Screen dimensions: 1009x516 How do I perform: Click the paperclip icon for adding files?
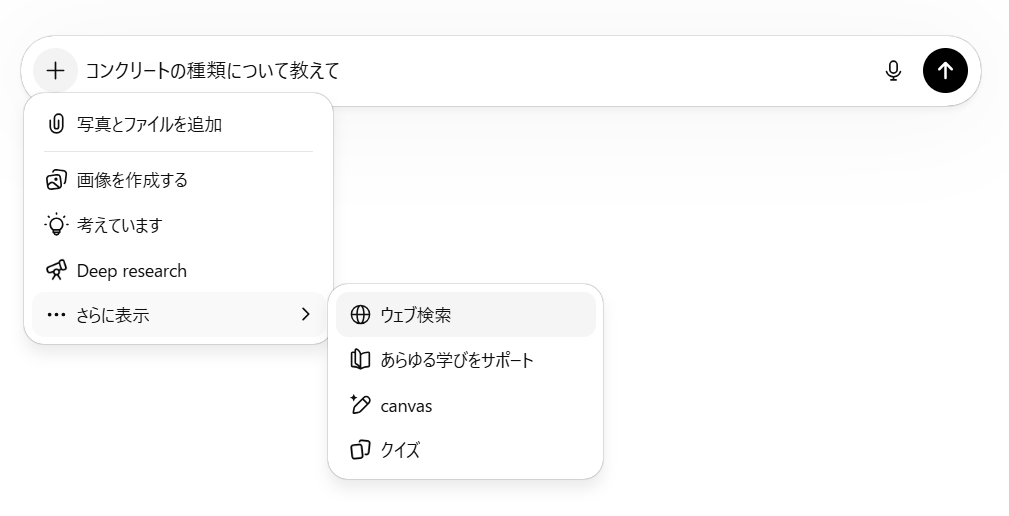point(56,125)
